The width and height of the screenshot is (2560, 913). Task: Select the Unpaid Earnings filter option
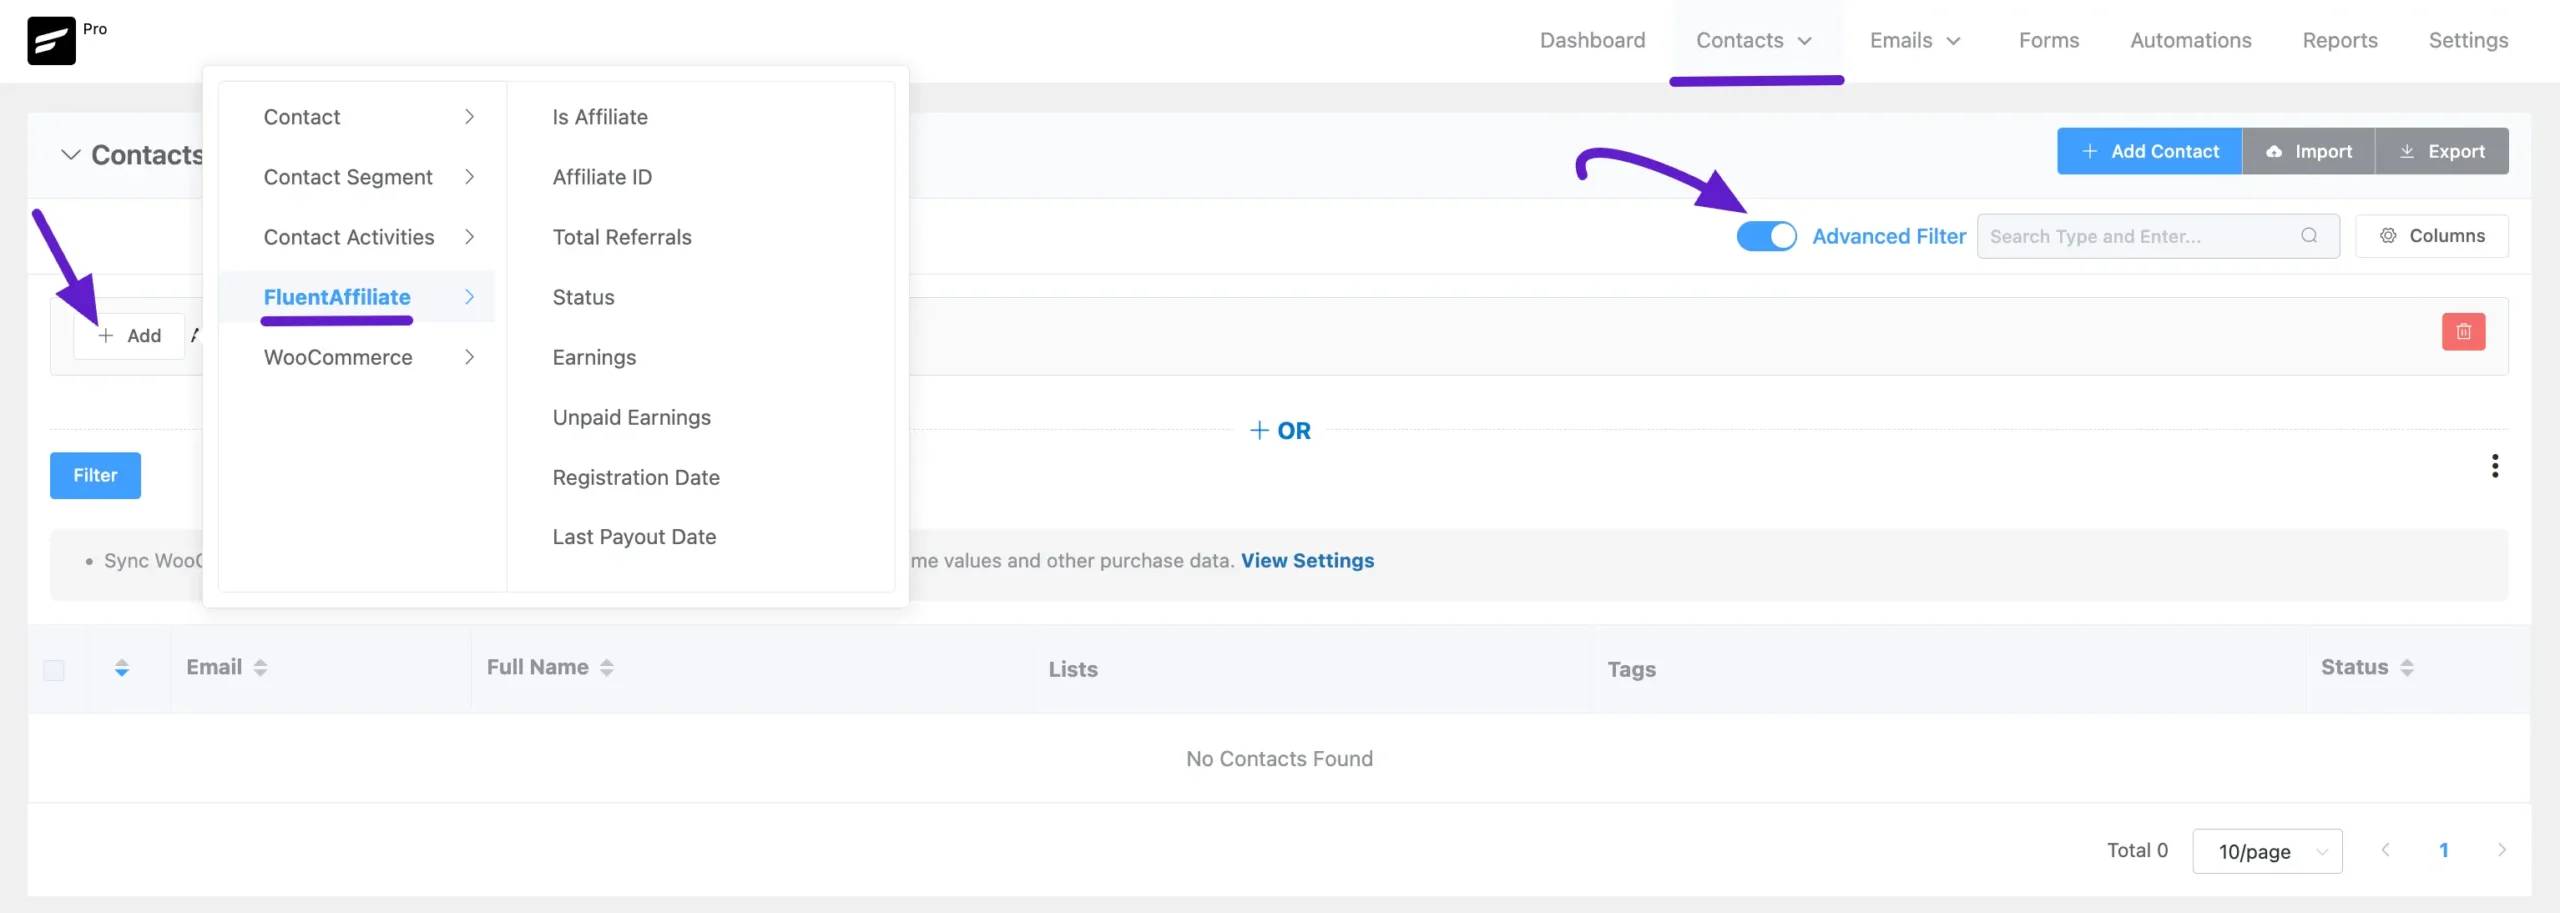click(631, 417)
